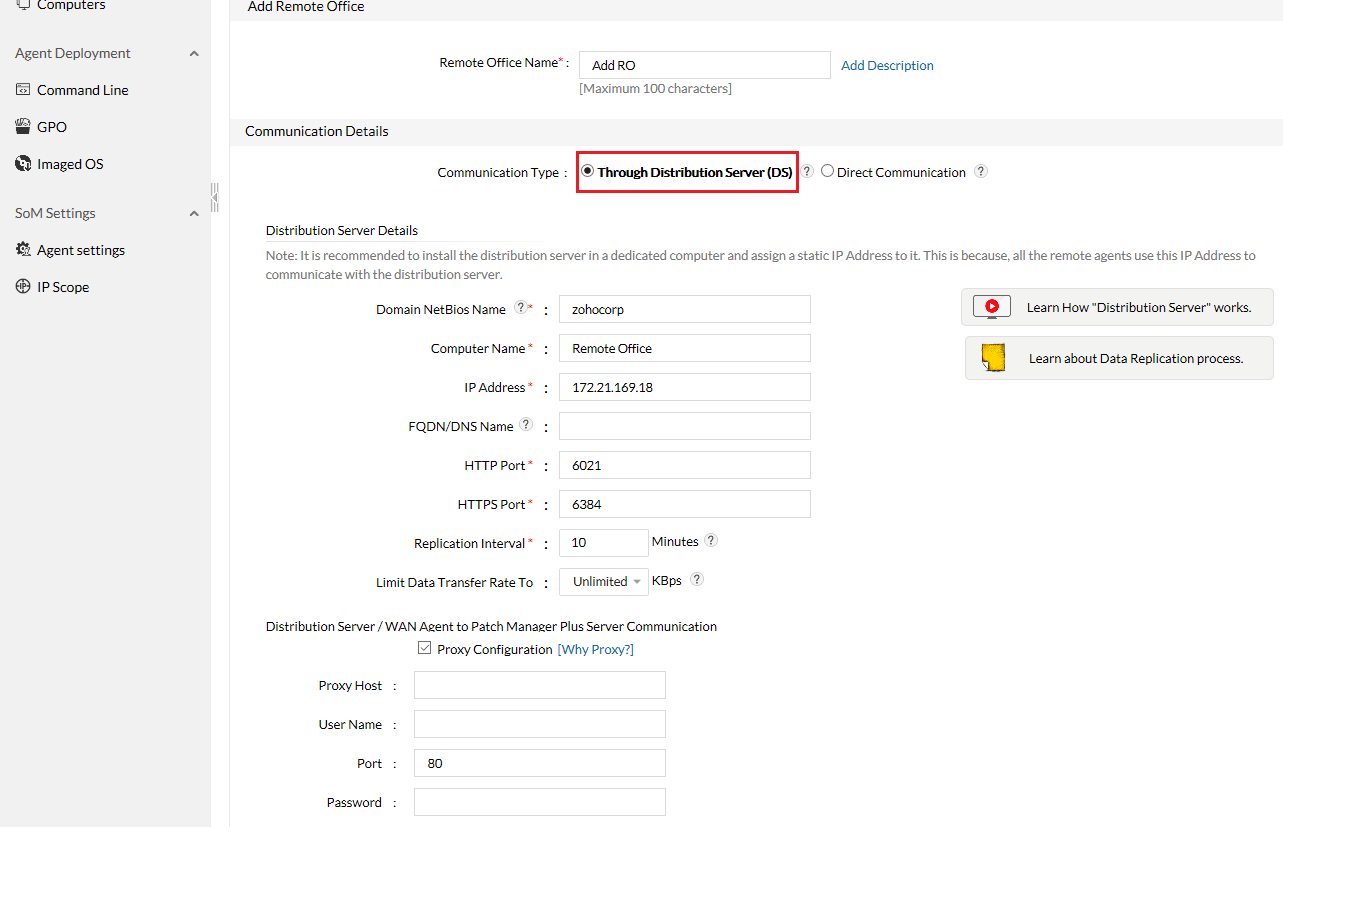Screen dimensions: 1366x914
Task: Open the Imaged OS icon in sidebar
Action: coord(22,163)
